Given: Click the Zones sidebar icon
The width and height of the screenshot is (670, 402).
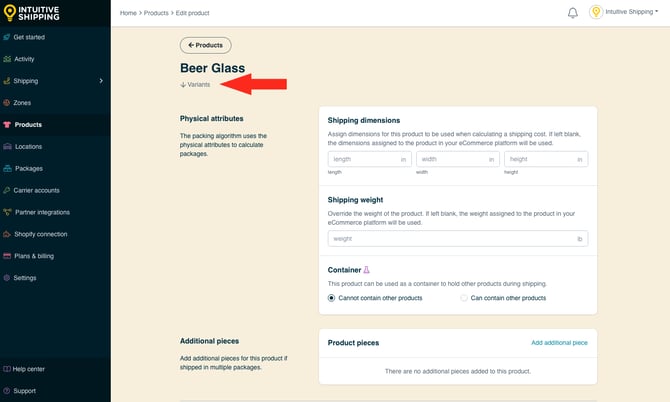Looking at the screenshot, I should click(x=8, y=102).
